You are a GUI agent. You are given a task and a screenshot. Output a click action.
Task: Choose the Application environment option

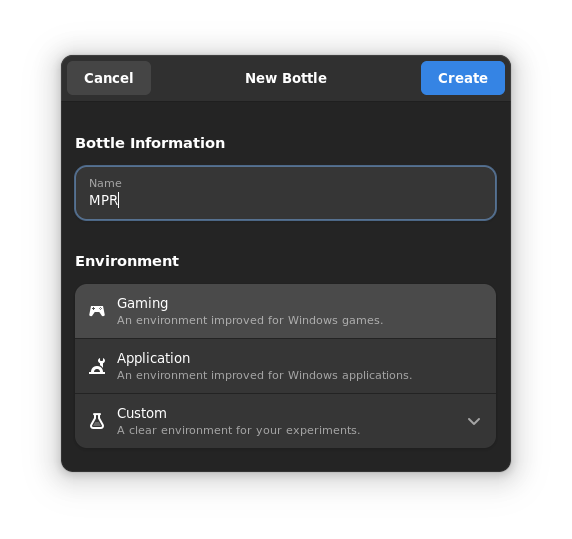click(285, 366)
